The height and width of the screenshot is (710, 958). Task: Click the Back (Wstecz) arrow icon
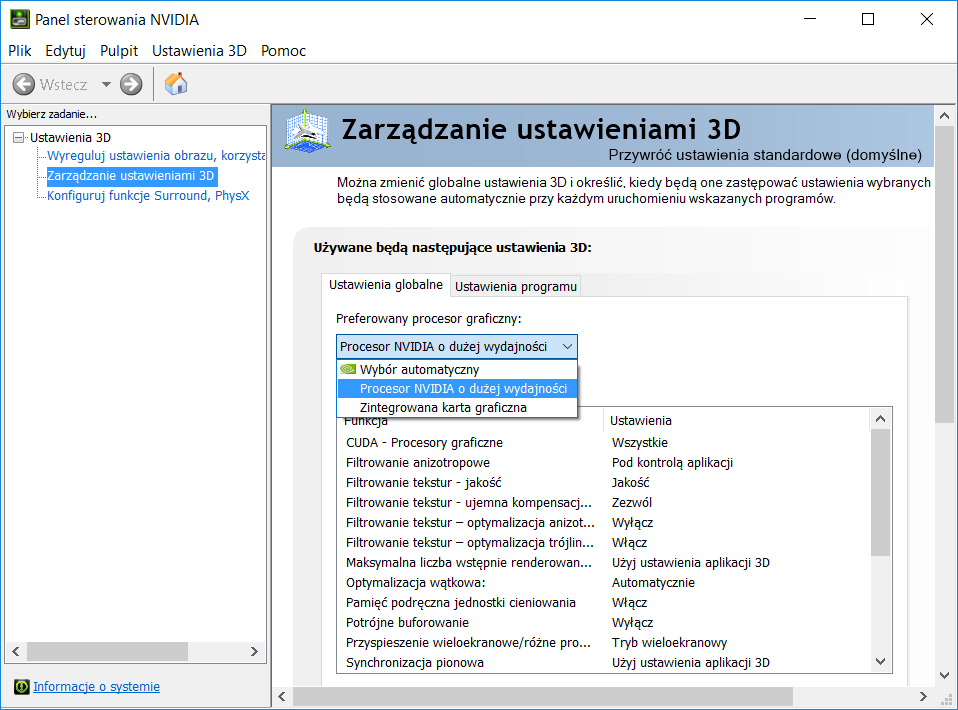(x=24, y=84)
